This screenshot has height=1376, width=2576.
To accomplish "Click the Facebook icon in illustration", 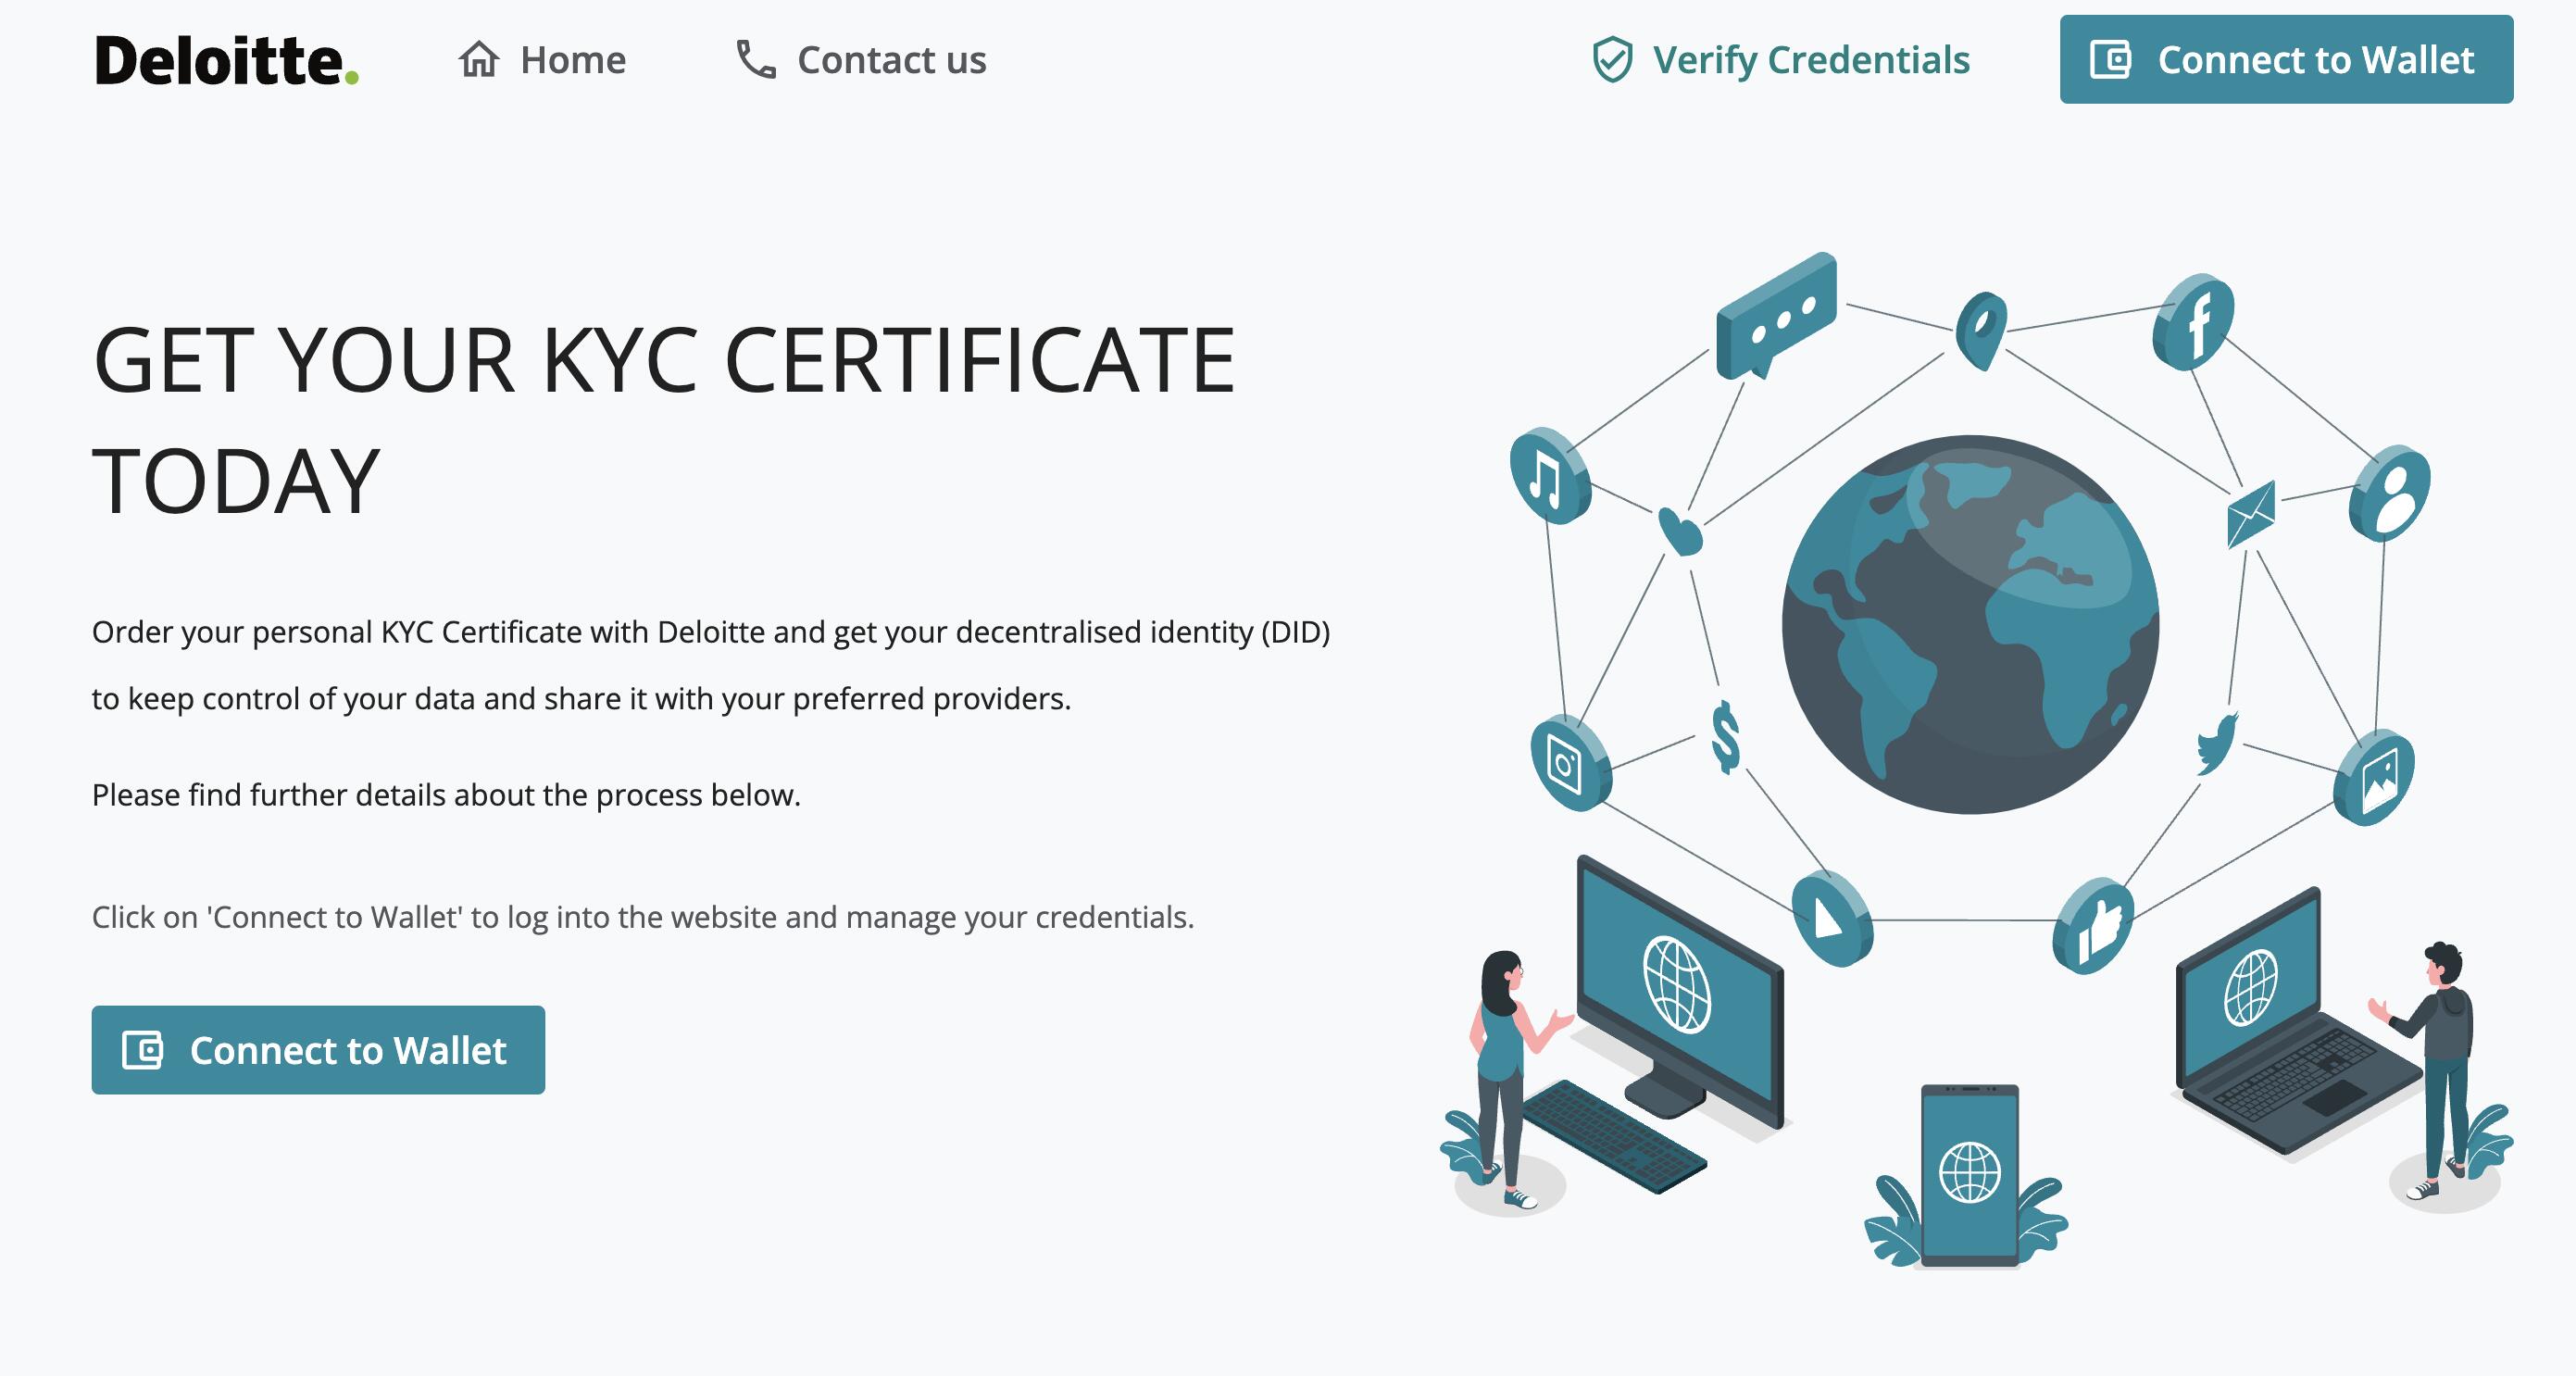I will [2193, 320].
